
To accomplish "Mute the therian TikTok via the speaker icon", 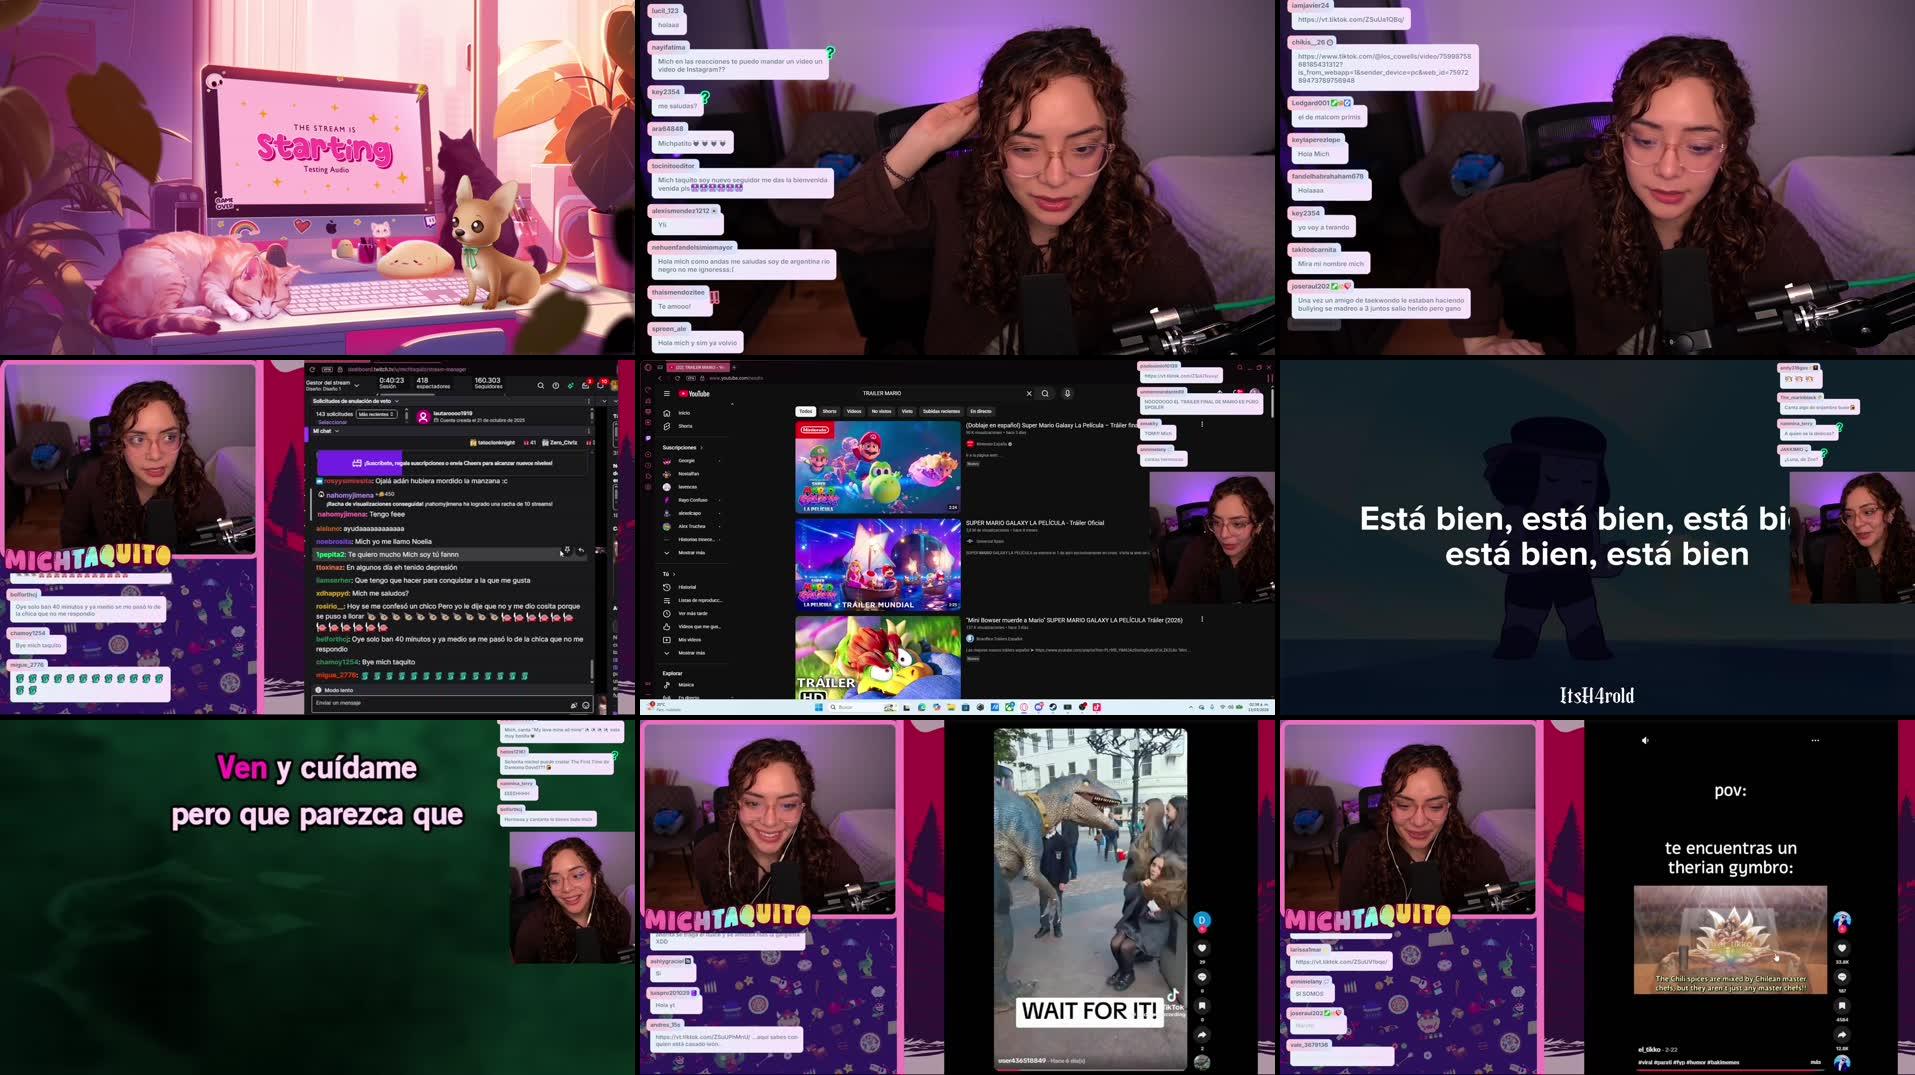I will [x=1644, y=740].
